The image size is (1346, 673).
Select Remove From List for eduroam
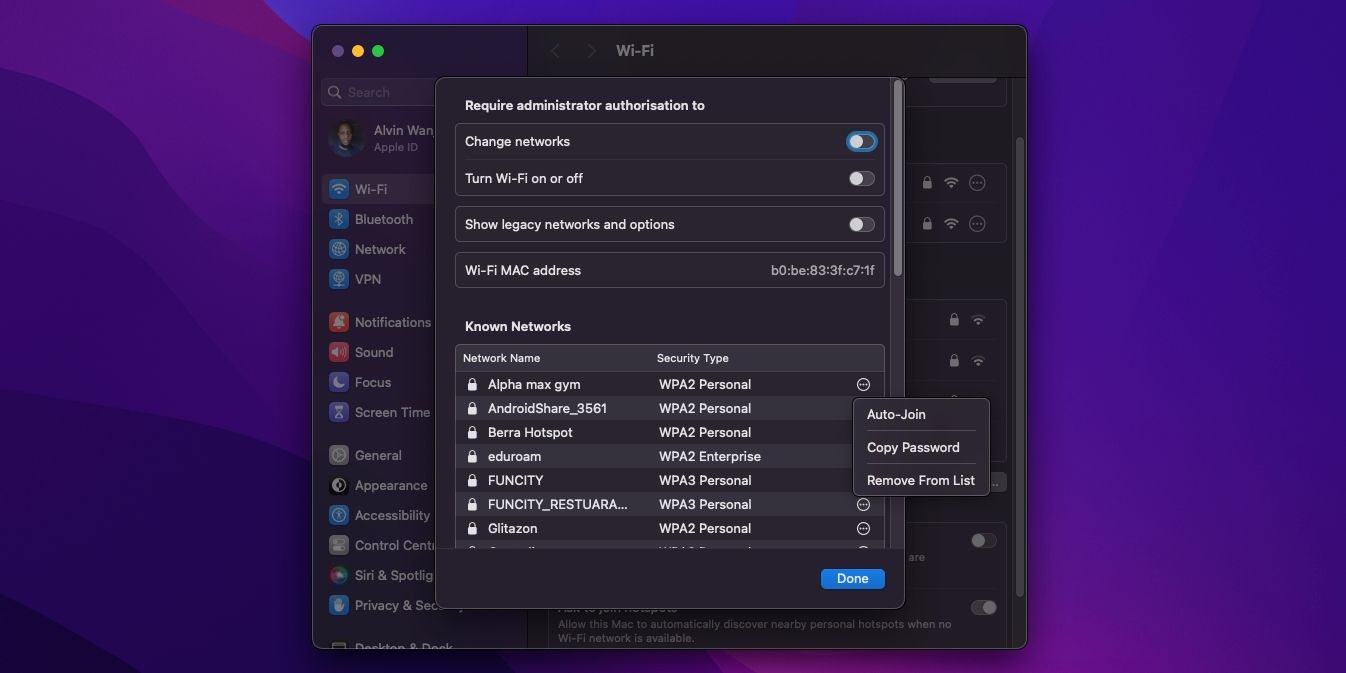(x=920, y=480)
